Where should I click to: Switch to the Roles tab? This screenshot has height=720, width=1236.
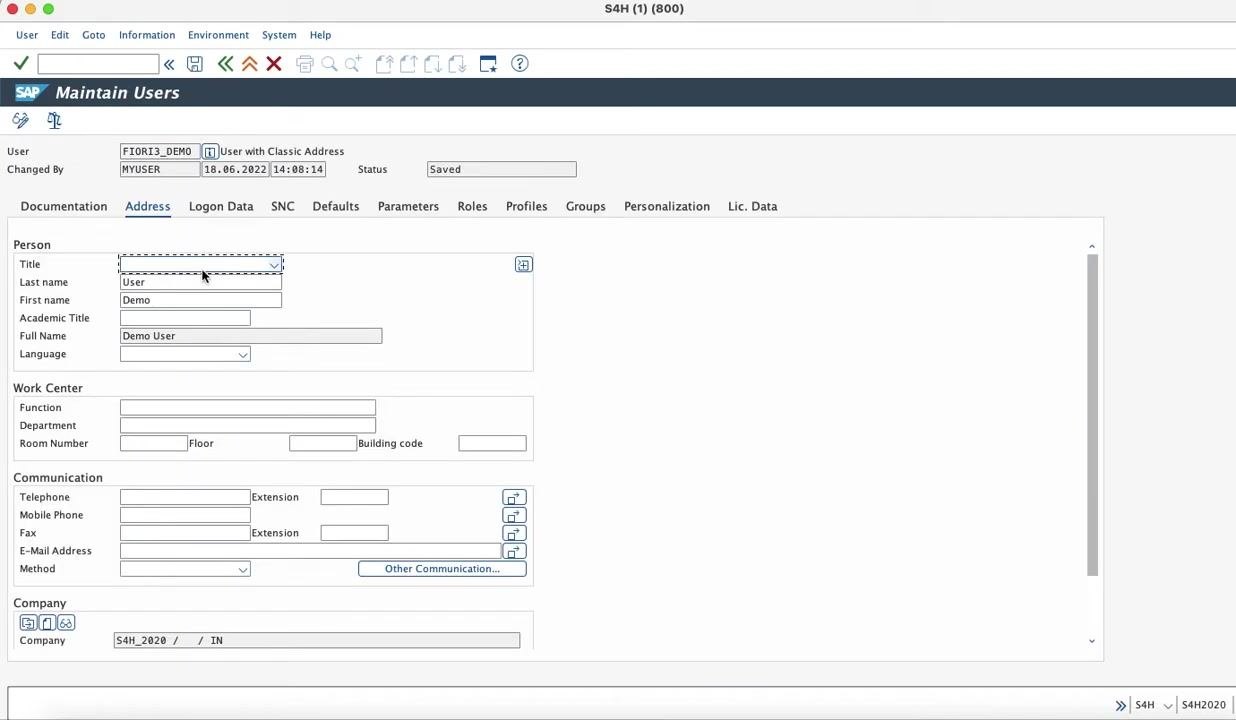472,207
